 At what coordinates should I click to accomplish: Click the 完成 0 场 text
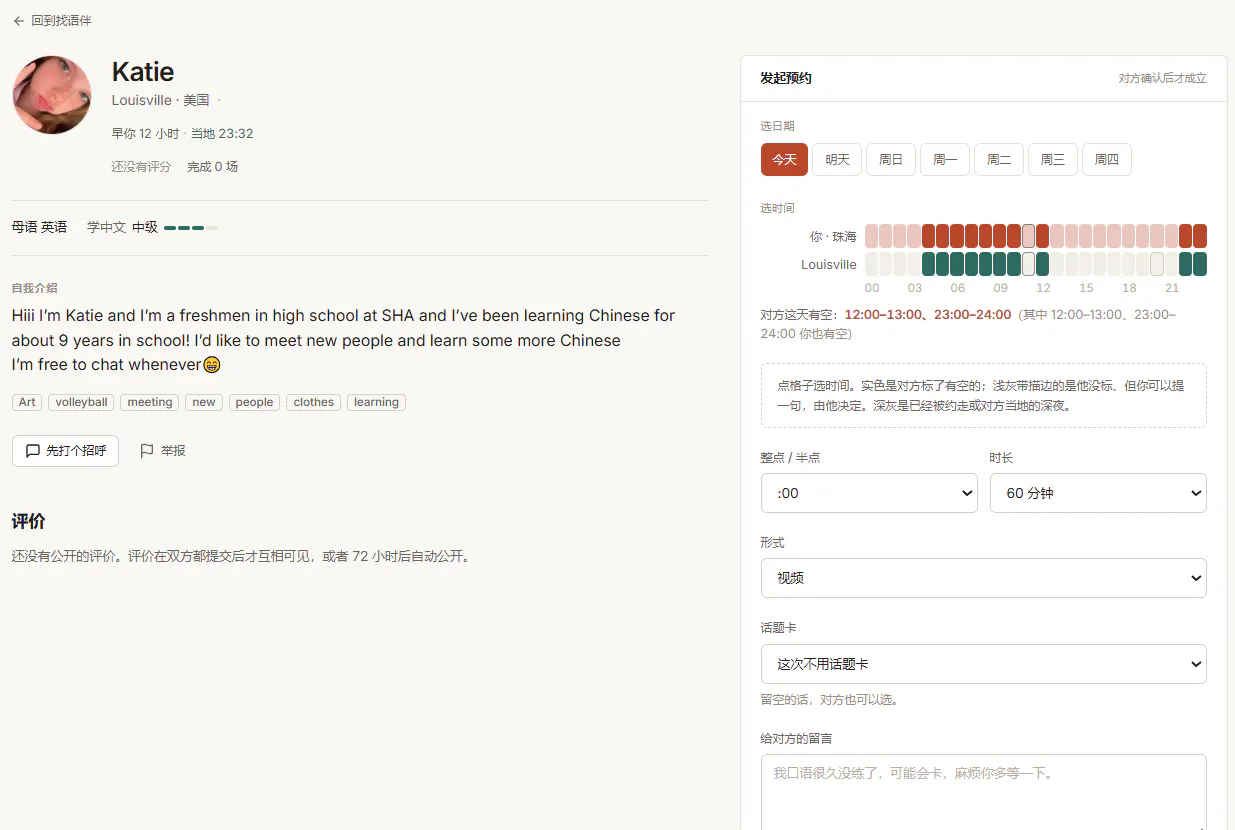pos(212,167)
